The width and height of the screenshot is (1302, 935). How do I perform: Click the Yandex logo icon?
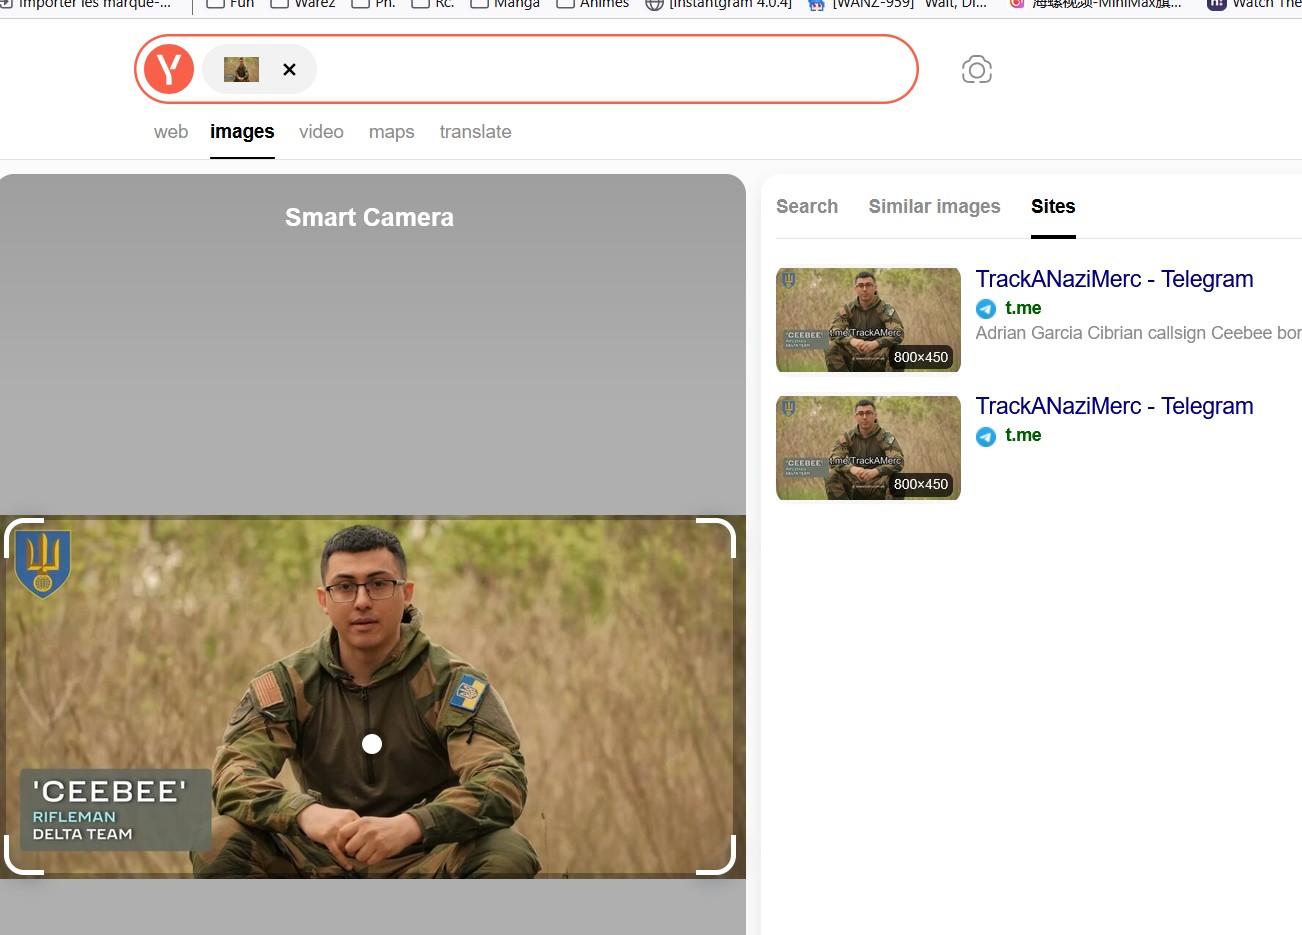(x=169, y=69)
